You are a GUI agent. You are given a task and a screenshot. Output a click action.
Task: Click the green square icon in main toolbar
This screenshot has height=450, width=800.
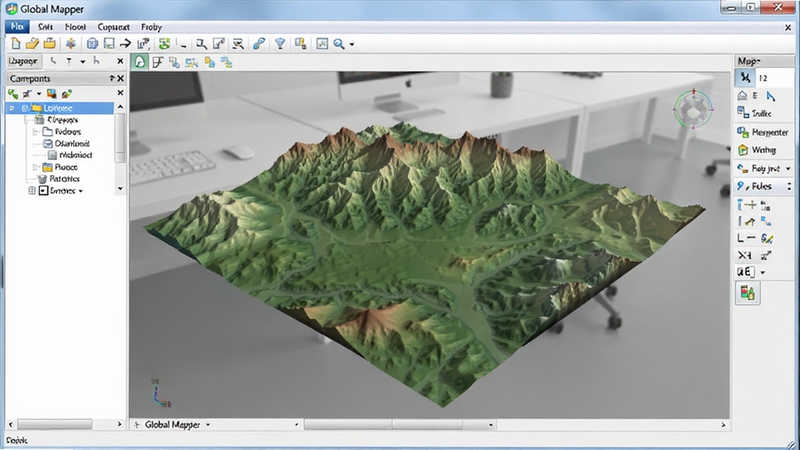tap(164, 44)
